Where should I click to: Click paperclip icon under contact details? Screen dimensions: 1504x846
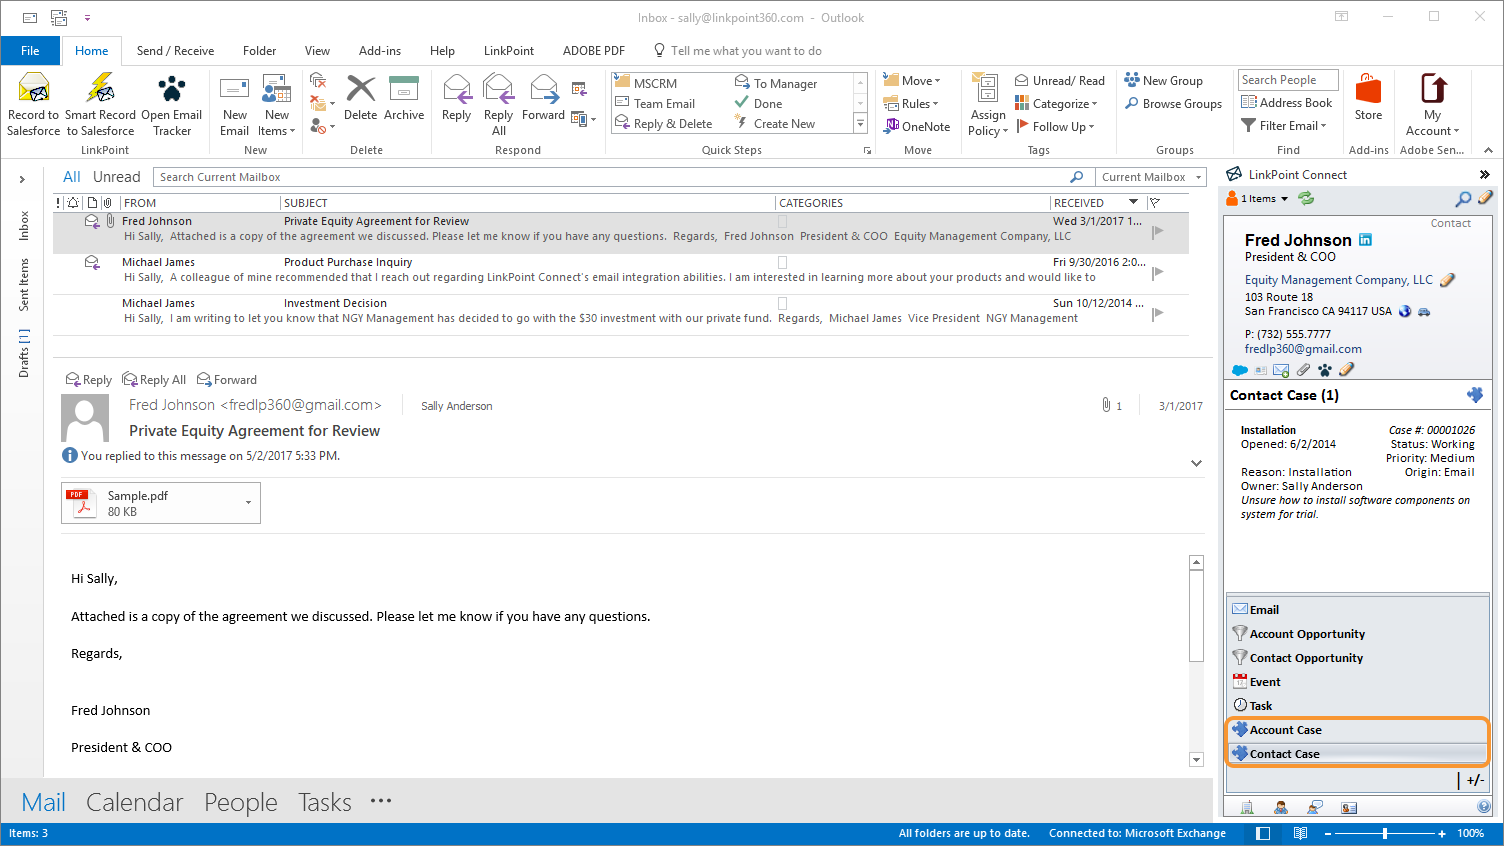[1304, 370]
